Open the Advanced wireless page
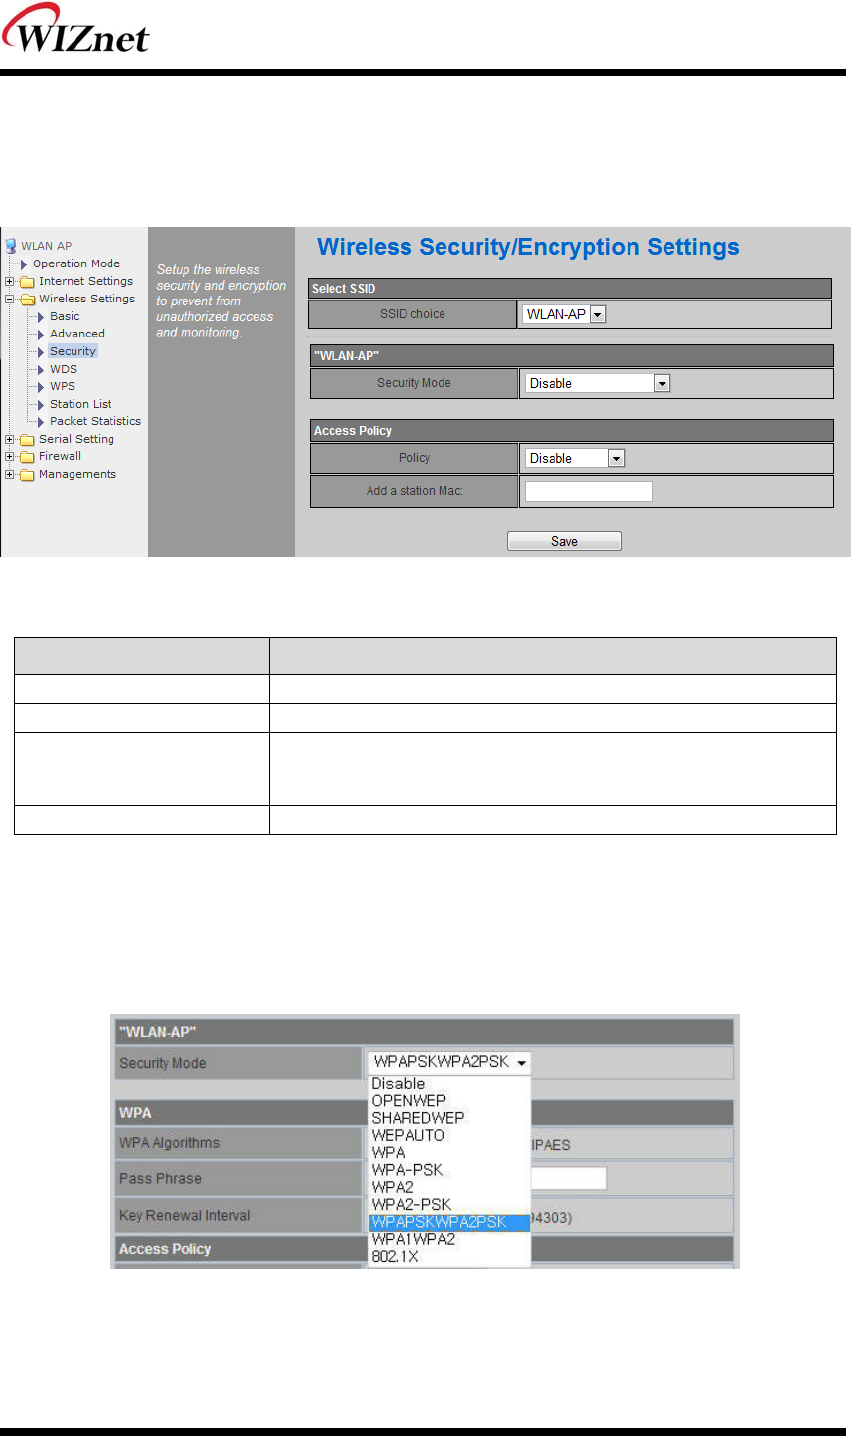 (x=77, y=334)
